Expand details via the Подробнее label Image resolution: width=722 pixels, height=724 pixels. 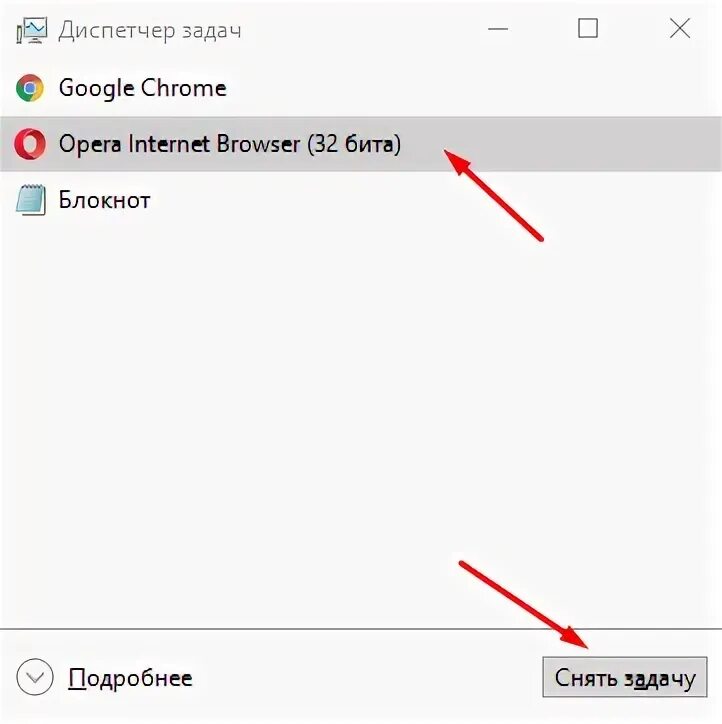[x=130, y=678]
